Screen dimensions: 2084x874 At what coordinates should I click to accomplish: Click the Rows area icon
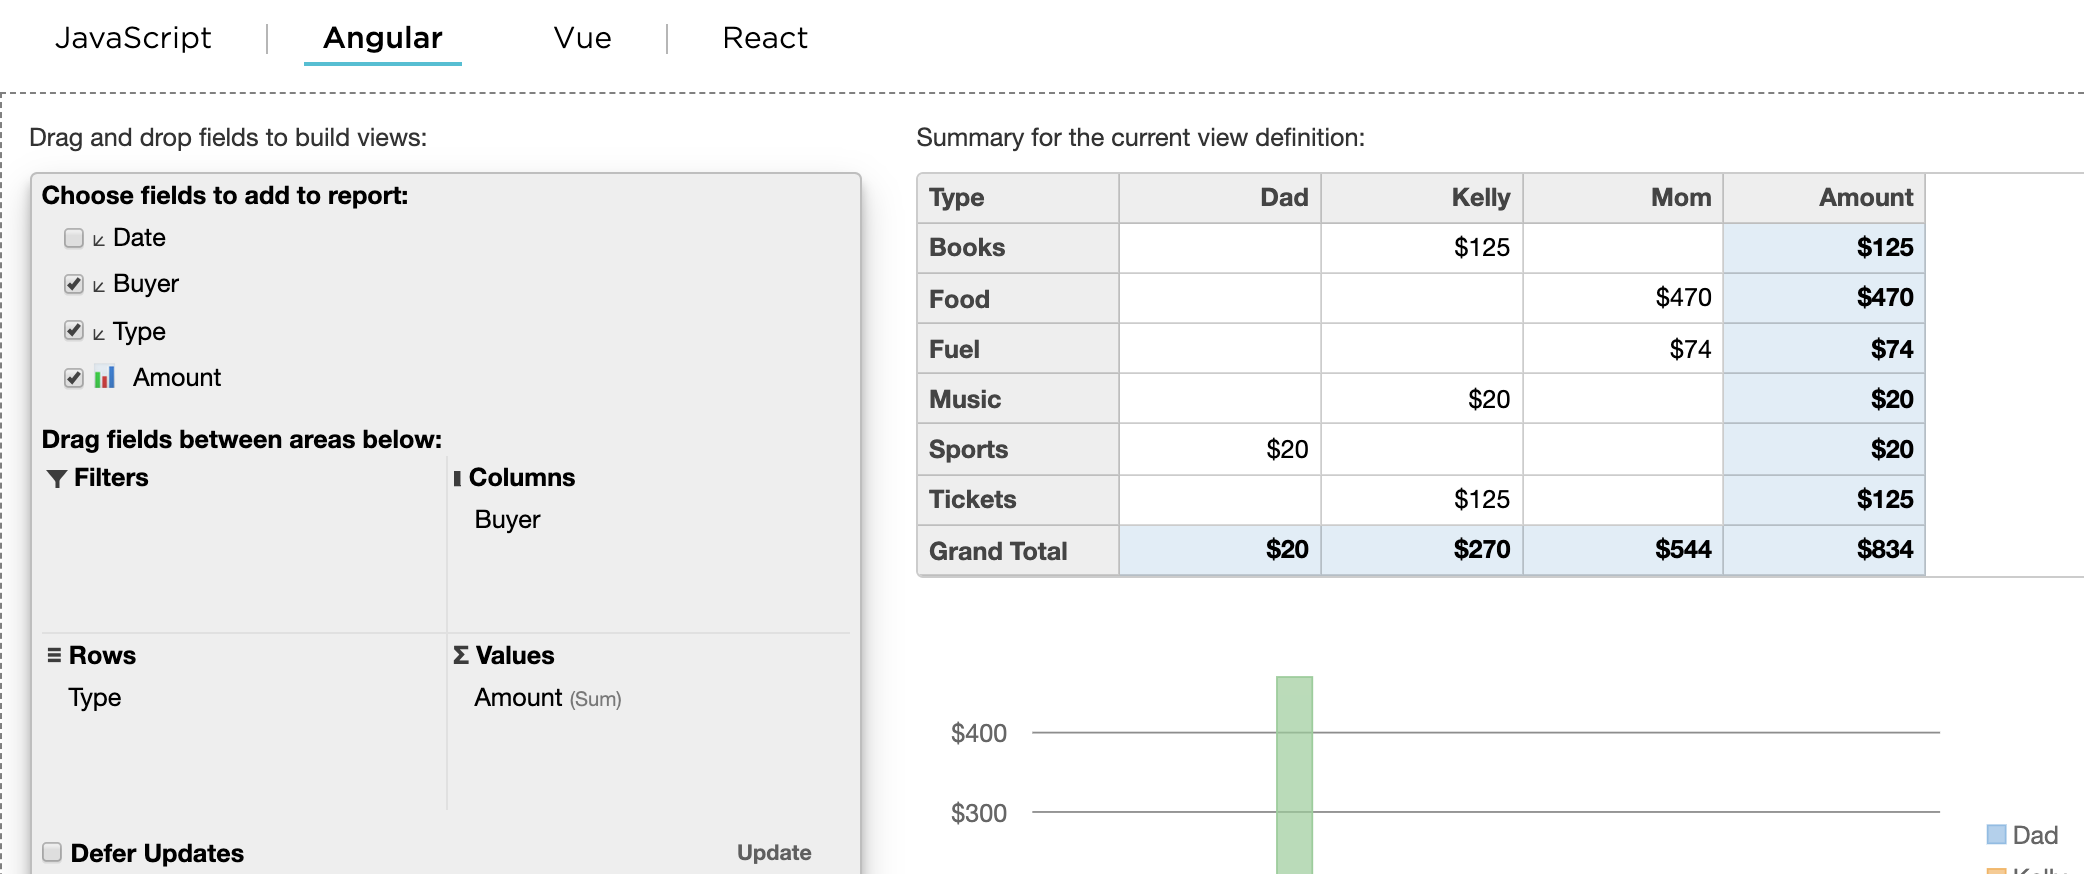click(54, 655)
